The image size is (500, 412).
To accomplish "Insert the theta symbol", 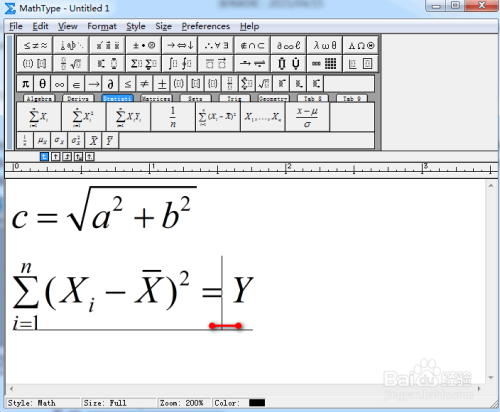I will pos(42,84).
